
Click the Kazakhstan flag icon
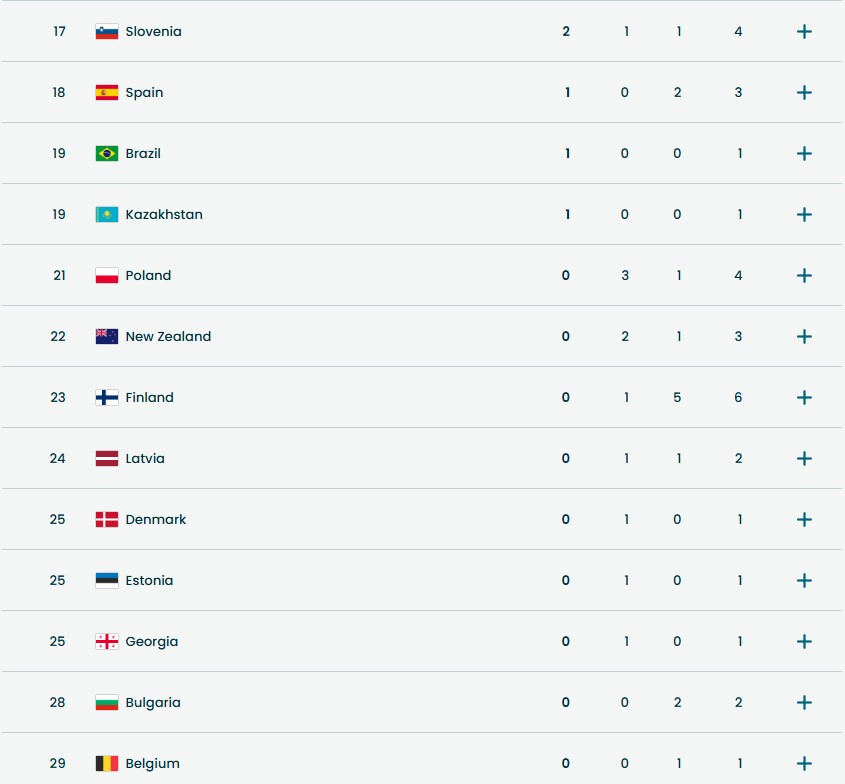point(107,215)
